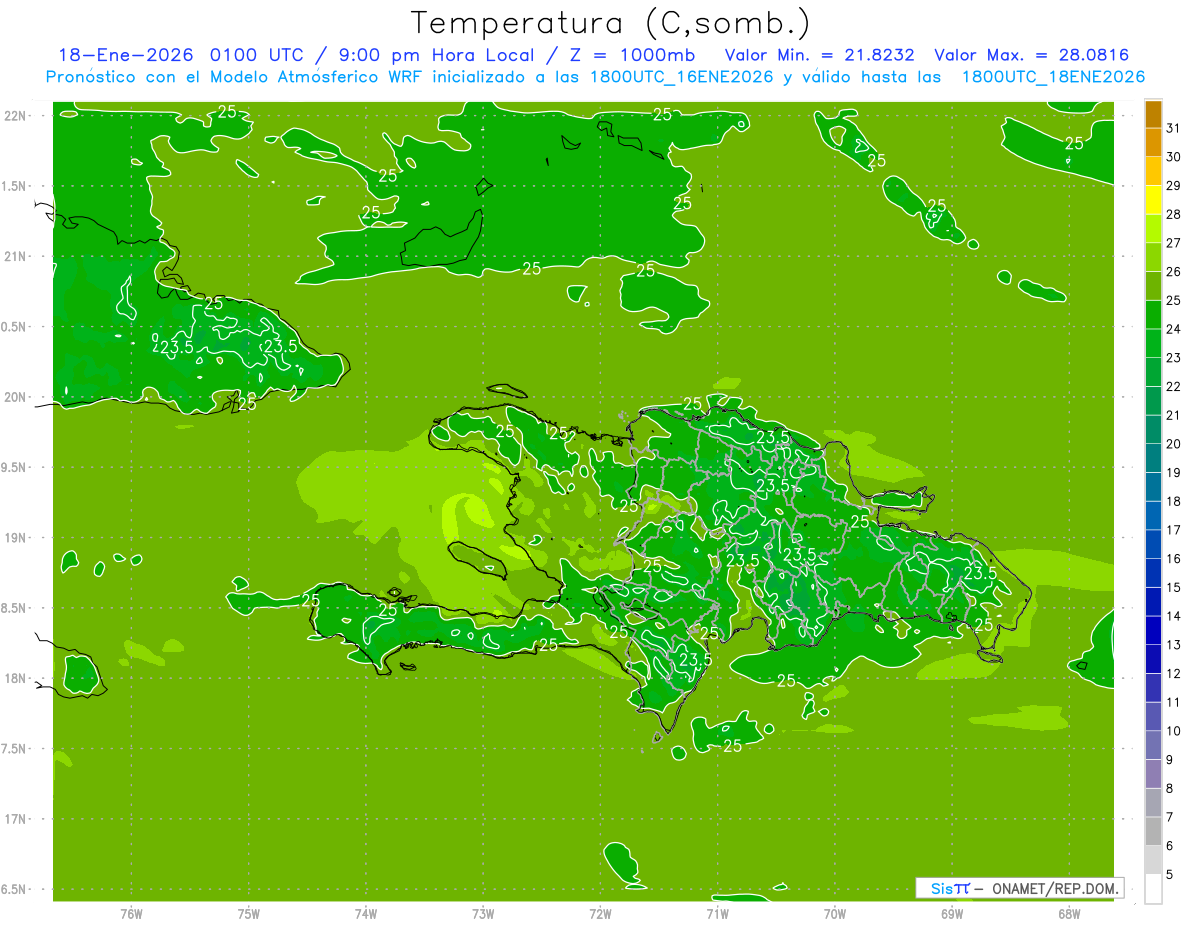Screen dimensions: 1200x927
Task: Click the '18N' latitude axis label
Action: 15,678
